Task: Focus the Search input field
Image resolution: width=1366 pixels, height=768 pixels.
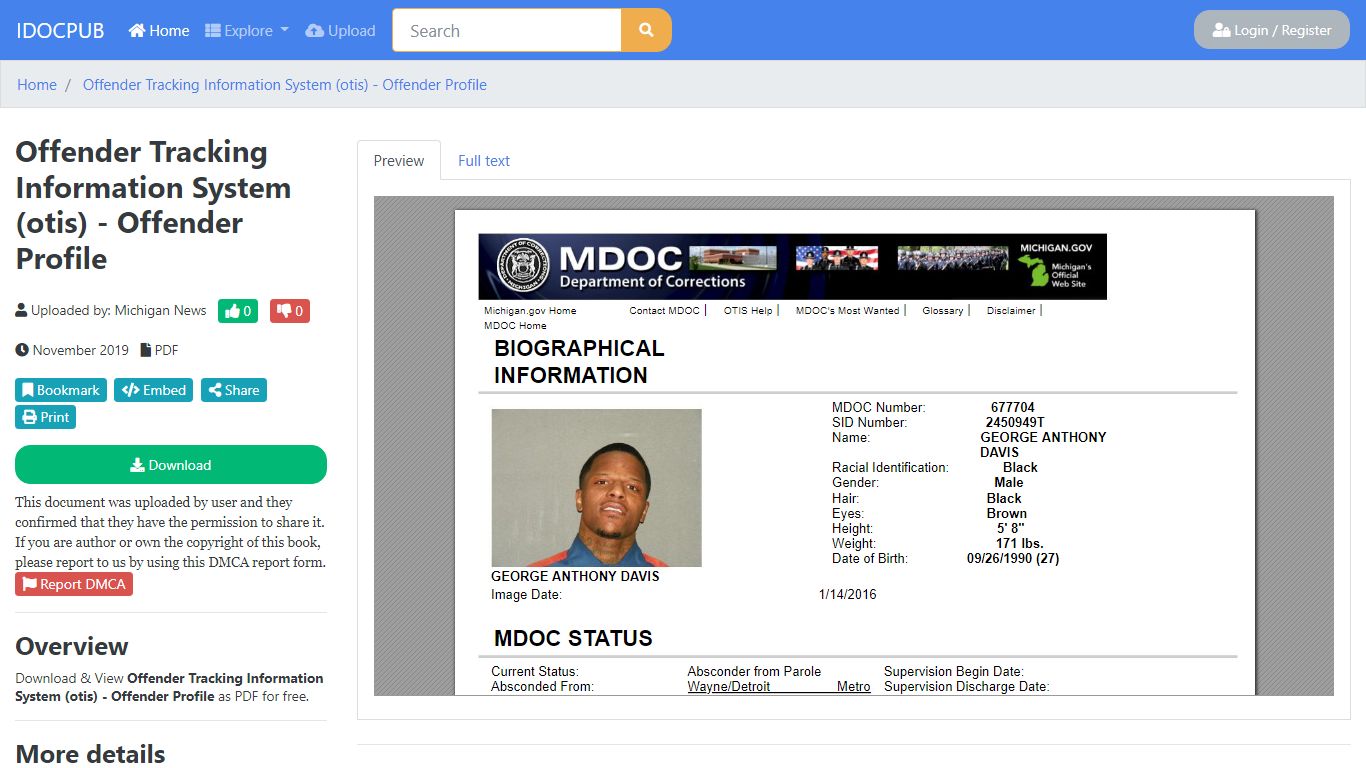Action: 507,30
